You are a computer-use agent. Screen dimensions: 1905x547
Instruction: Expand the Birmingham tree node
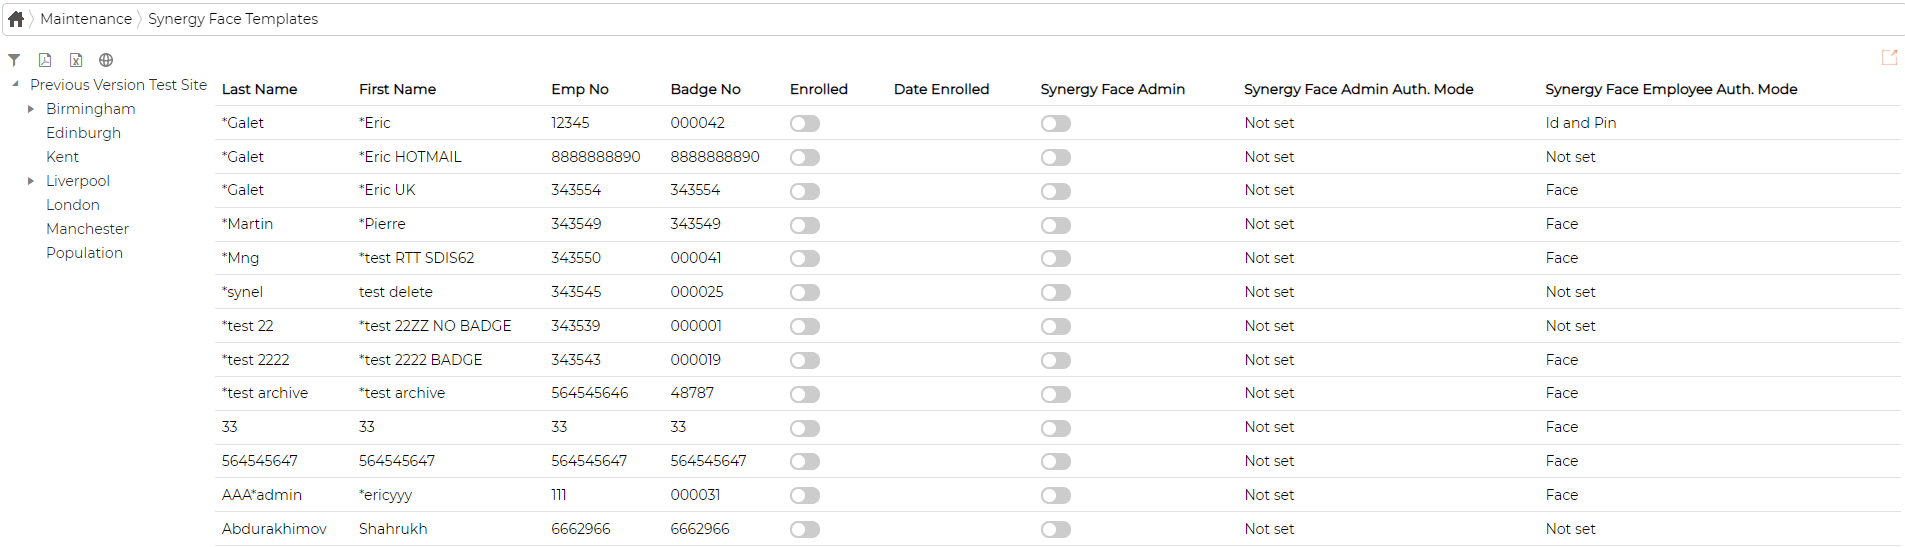31,109
